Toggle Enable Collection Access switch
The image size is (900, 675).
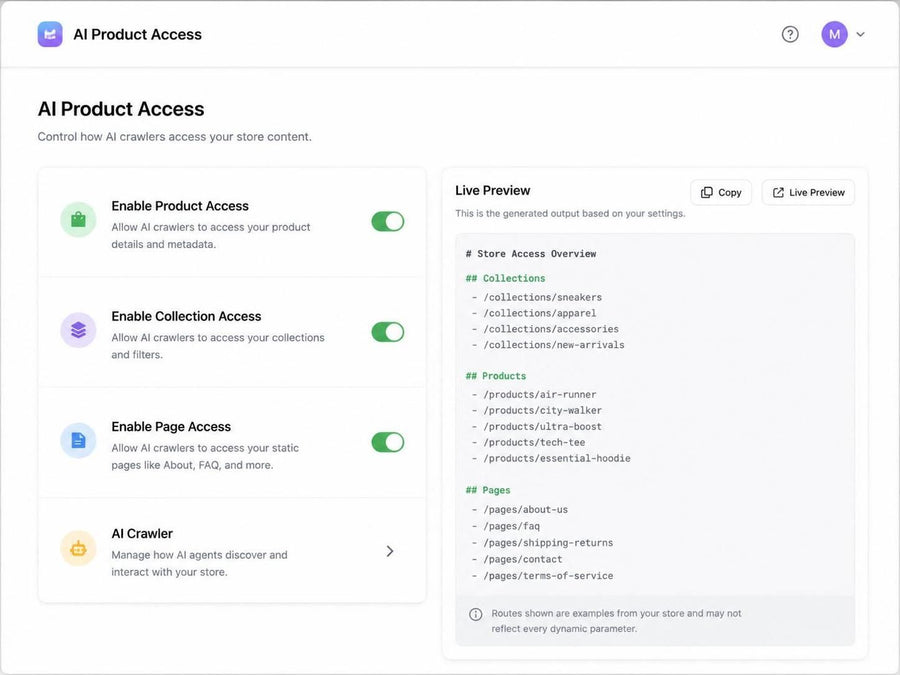[387, 332]
